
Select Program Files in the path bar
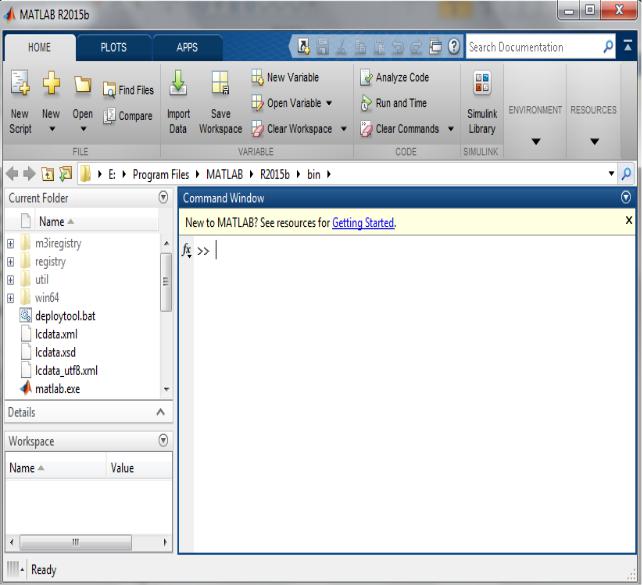point(161,174)
